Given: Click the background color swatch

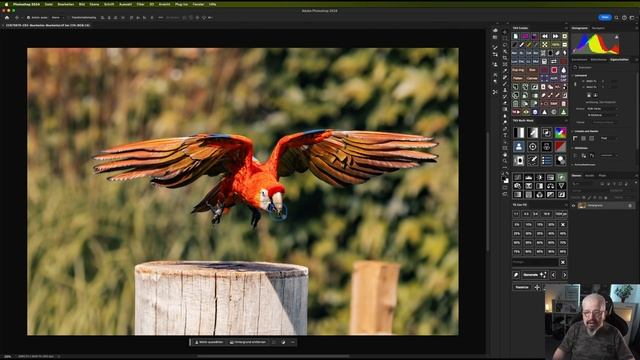Looking at the screenshot, I should [507, 181].
